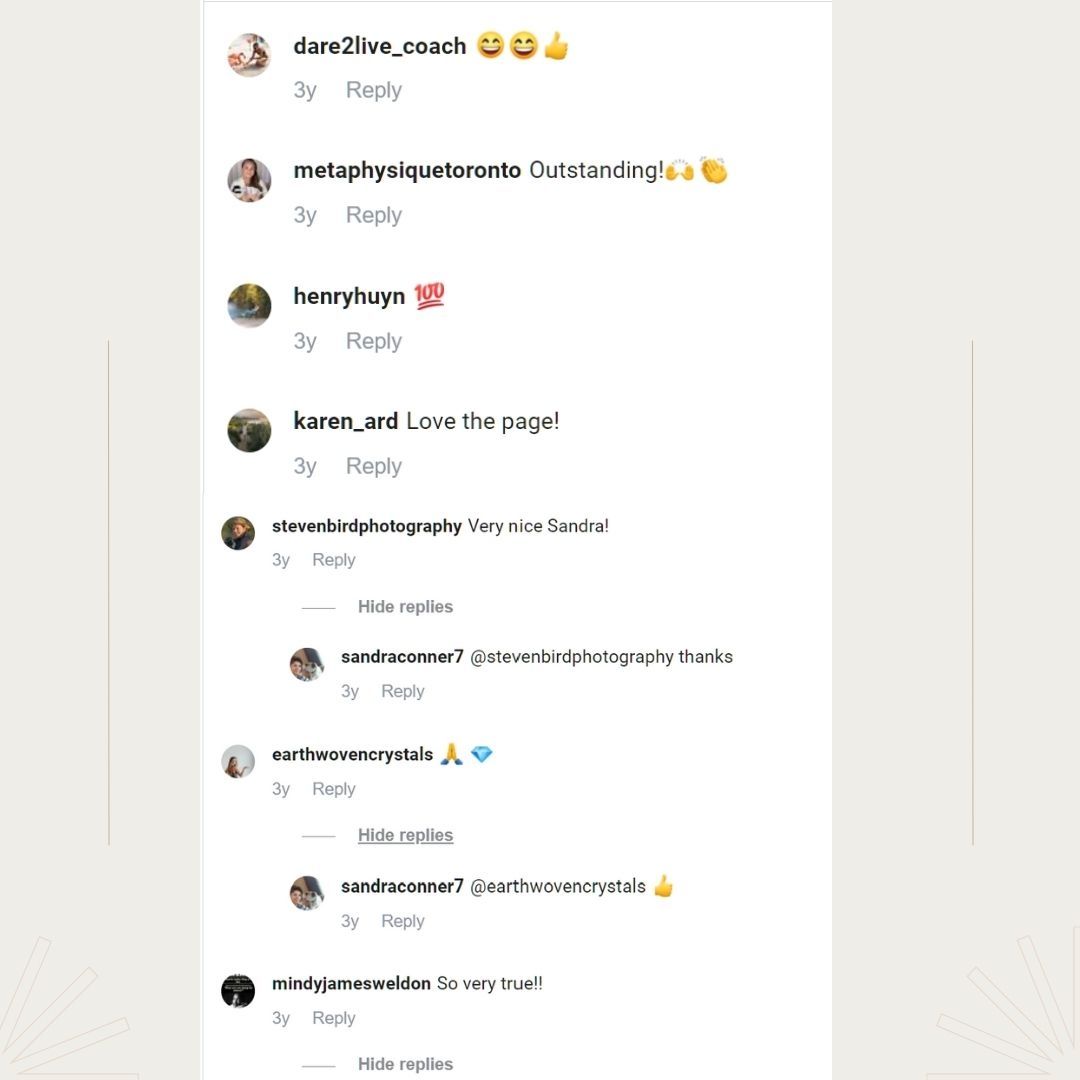Screen dimensions: 1080x1080
Task: Open metaphysiquetoronto's profile picture
Action: coord(249,180)
